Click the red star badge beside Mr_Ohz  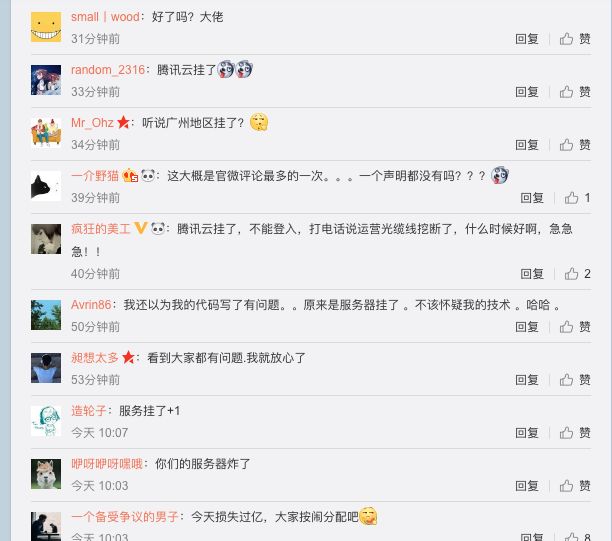click(x=123, y=123)
